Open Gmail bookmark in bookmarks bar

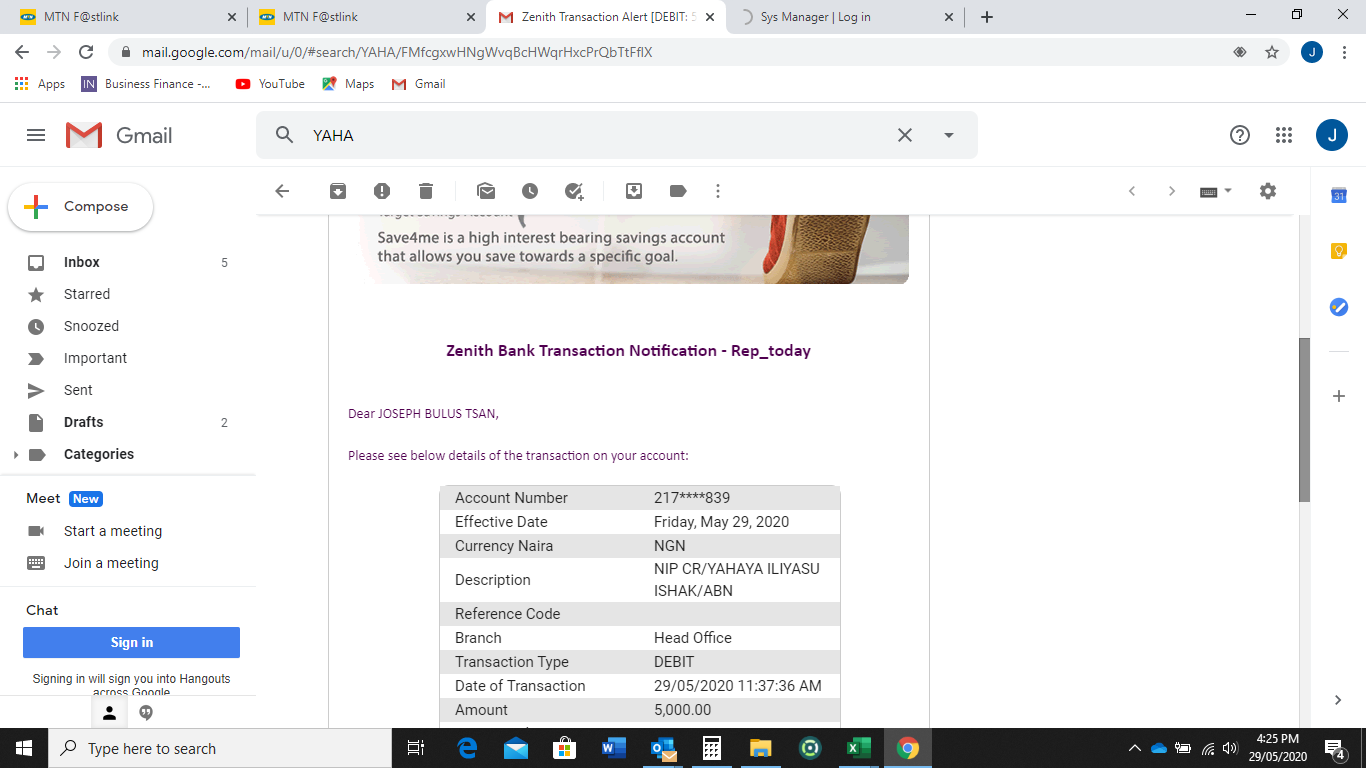419,84
